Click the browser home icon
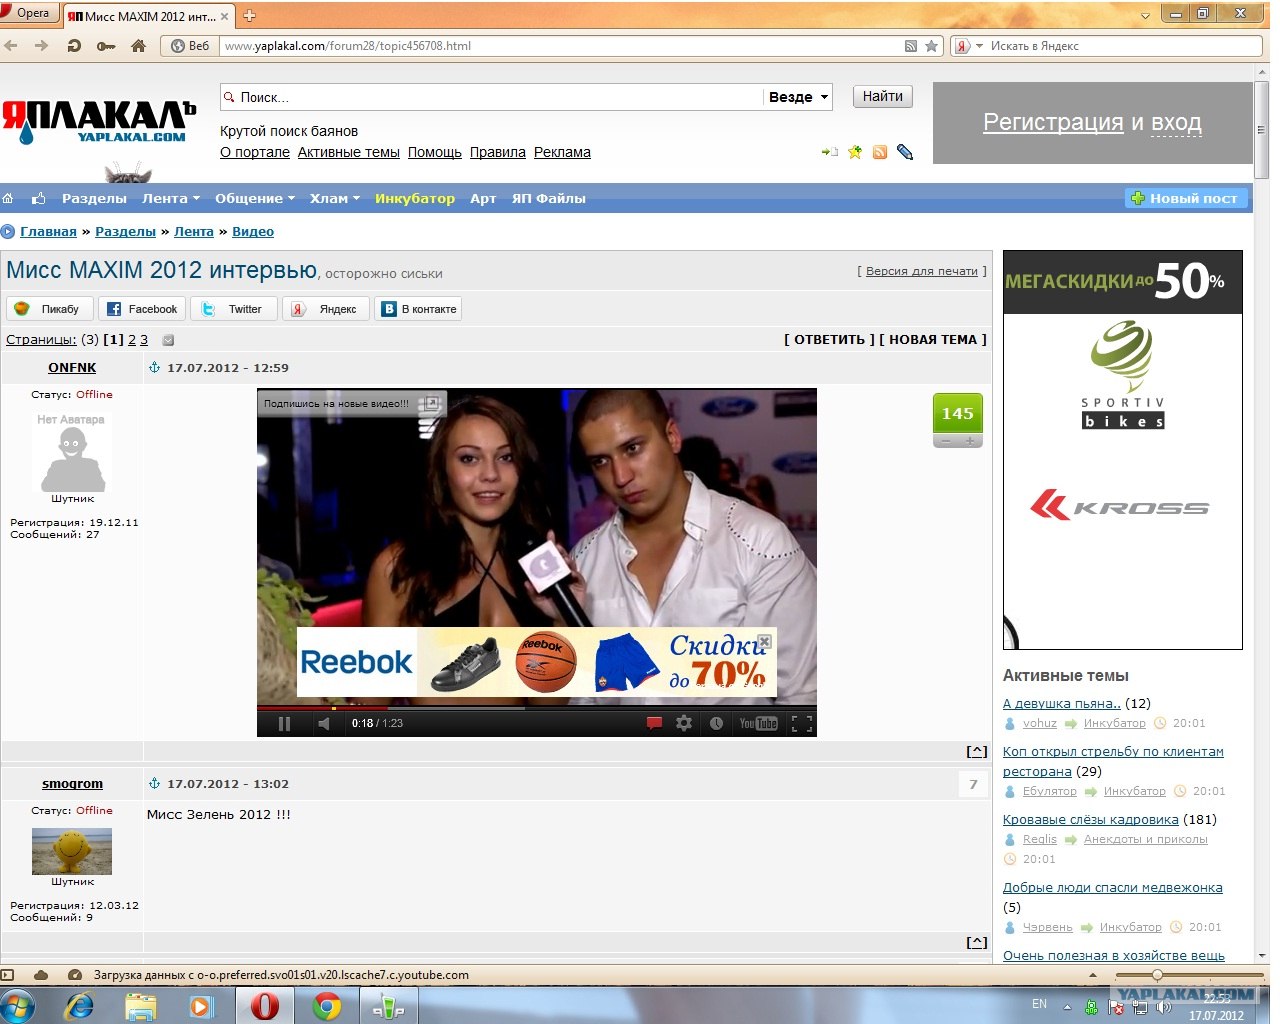This screenshot has height=1024, width=1280. click(x=139, y=46)
